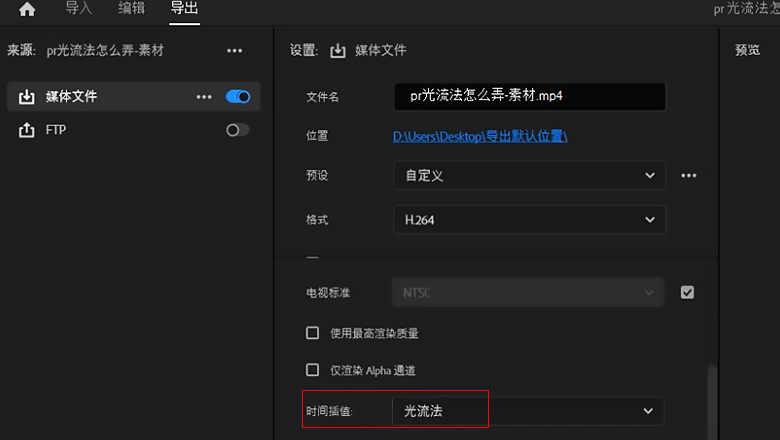Click the disabled 电视标准 NTSC dropdown
The width and height of the screenshot is (780, 440).
pos(528,292)
